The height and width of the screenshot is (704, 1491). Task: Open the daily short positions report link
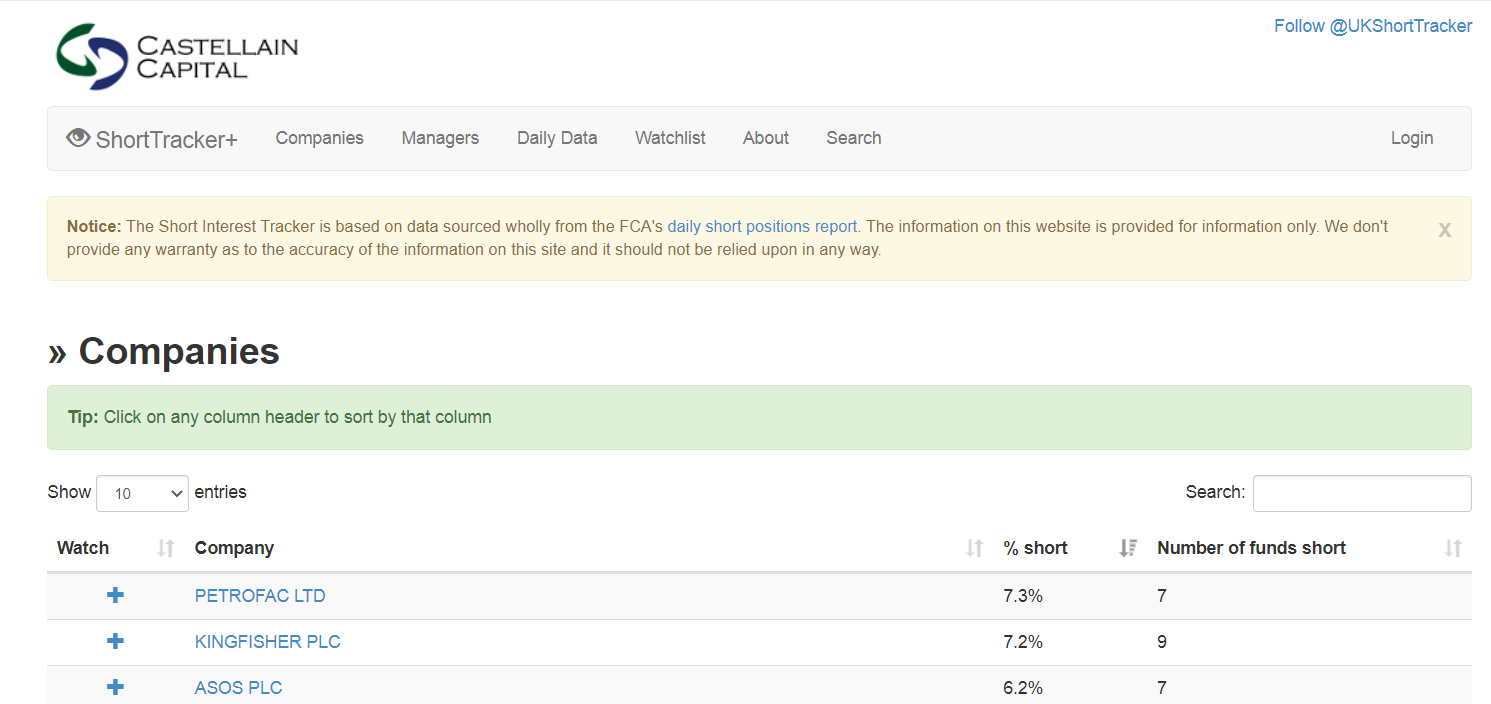pyautogui.click(x=763, y=227)
